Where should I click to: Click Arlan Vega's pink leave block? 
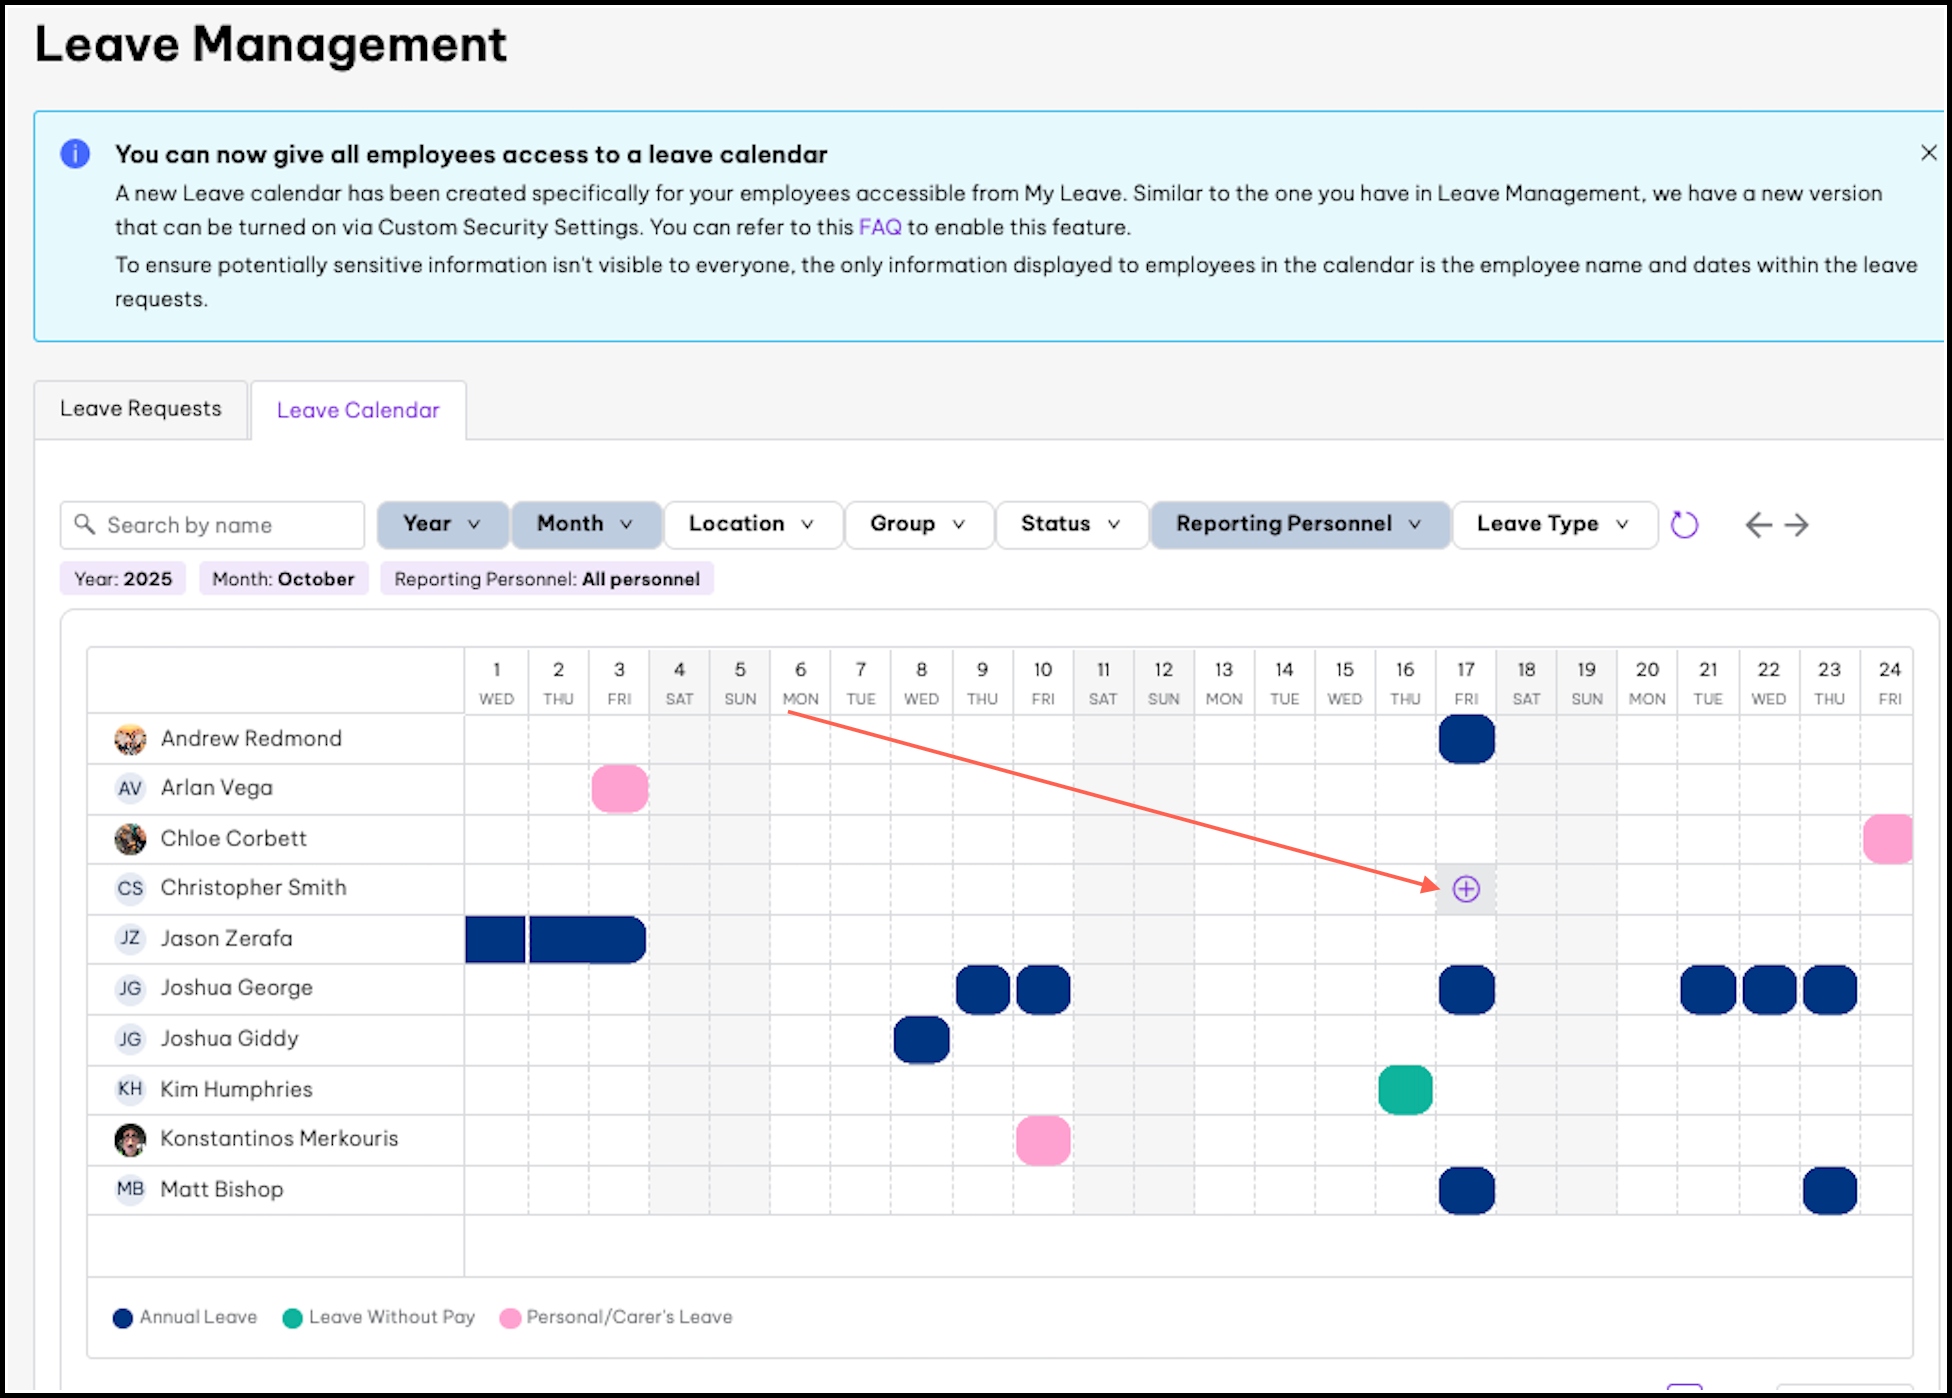pyautogui.click(x=619, y=789)
